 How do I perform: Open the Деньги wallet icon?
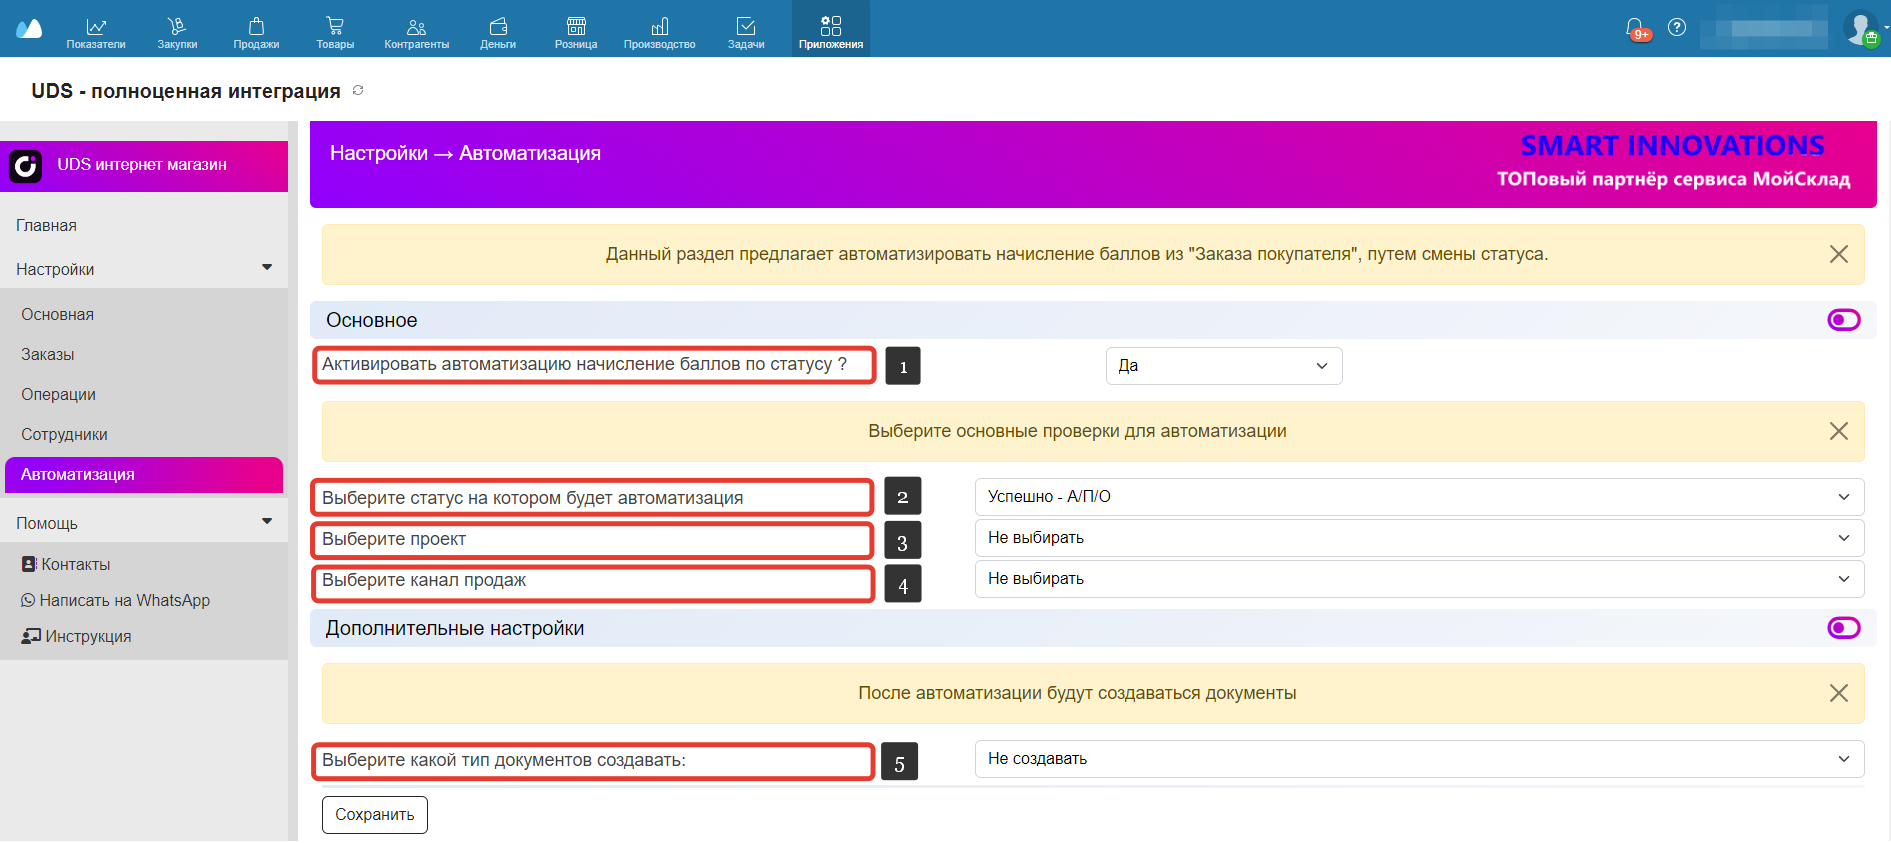click(498, 27)
